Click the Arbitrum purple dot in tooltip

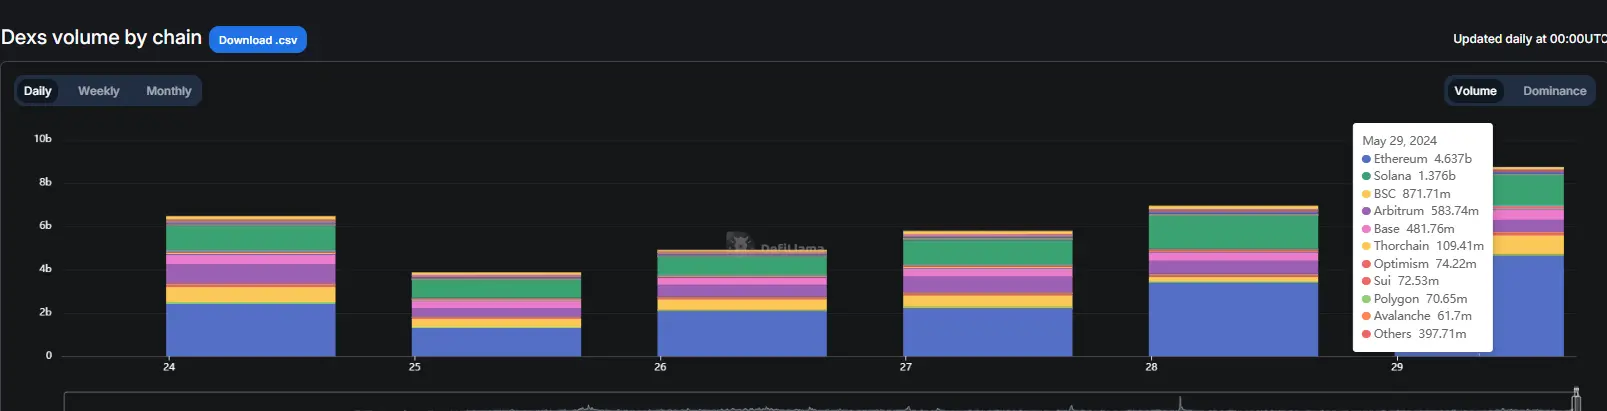[1366, 211]
